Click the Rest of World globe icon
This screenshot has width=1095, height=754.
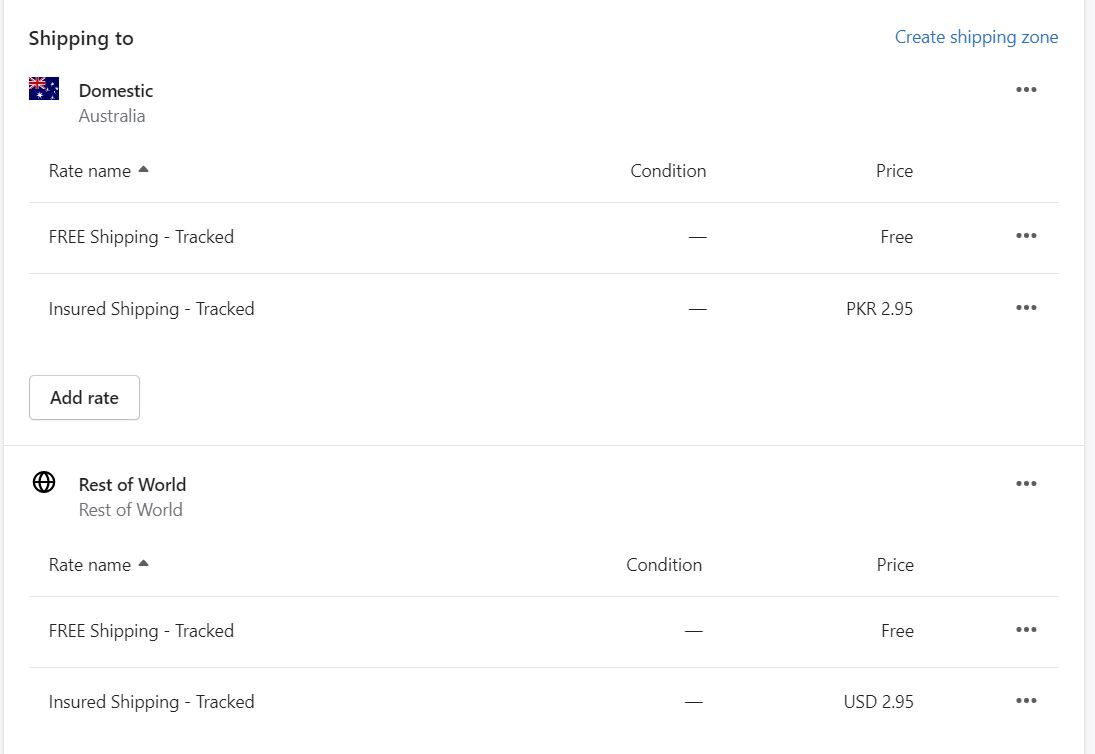[44, 483]
